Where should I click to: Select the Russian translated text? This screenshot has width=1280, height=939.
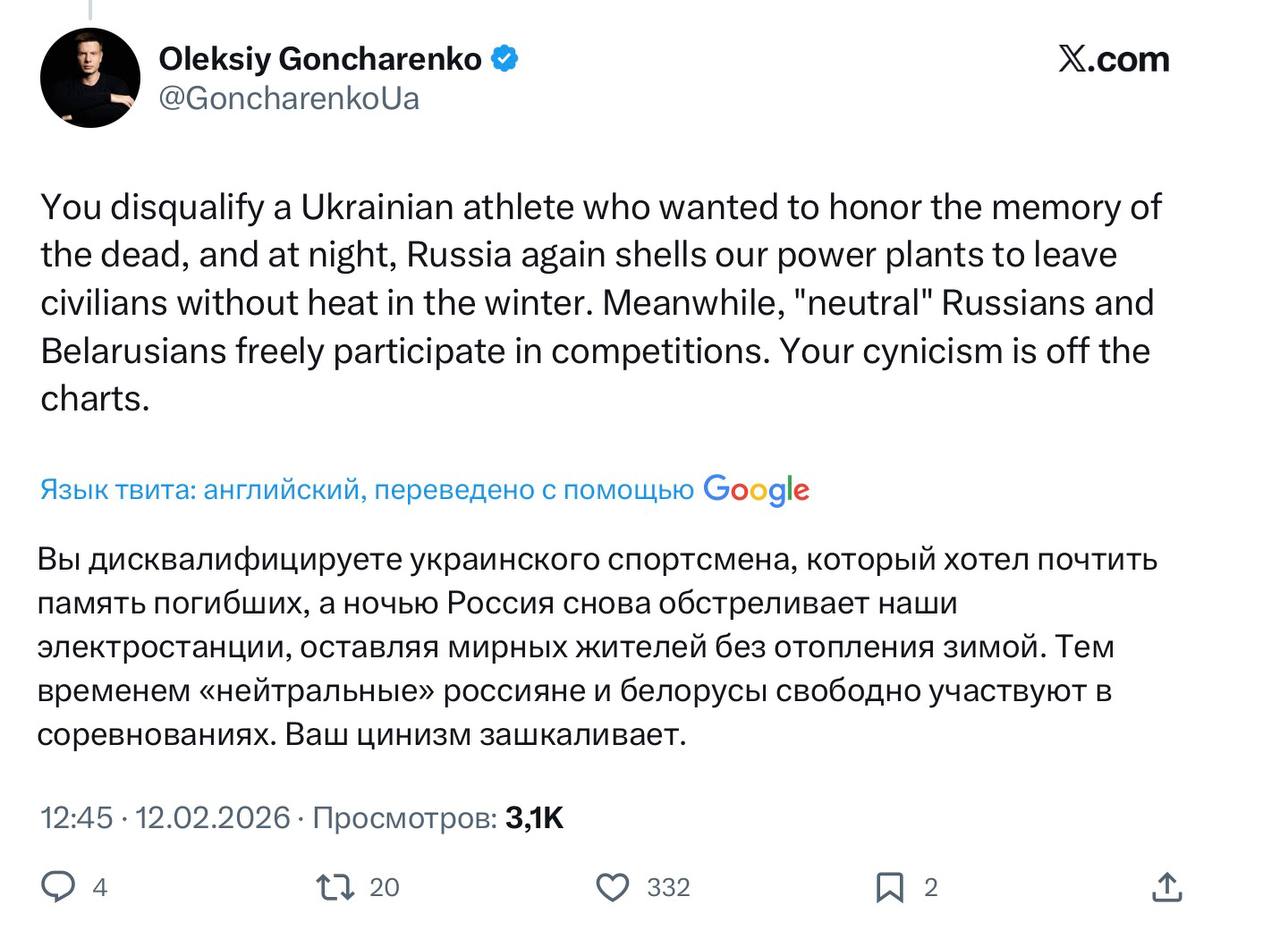[597, 646]
